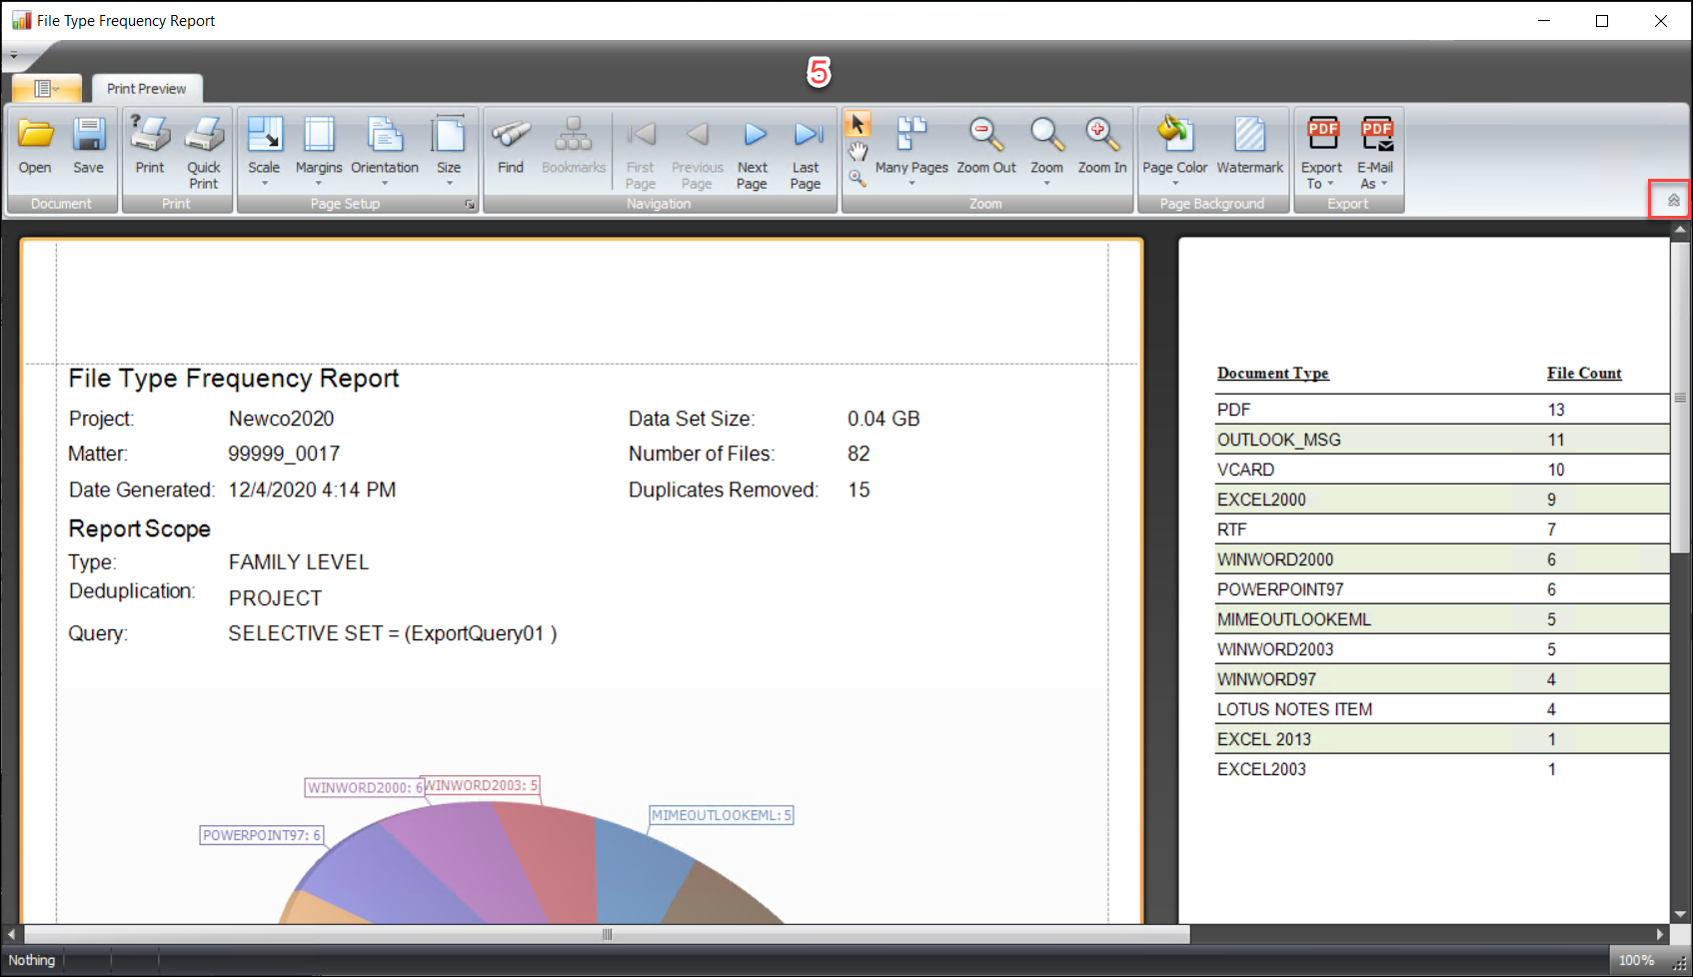The image size is (1693, 977).
Task: Click the WINWORD2000: 6 chart label
Action: (x=365, y=788)
